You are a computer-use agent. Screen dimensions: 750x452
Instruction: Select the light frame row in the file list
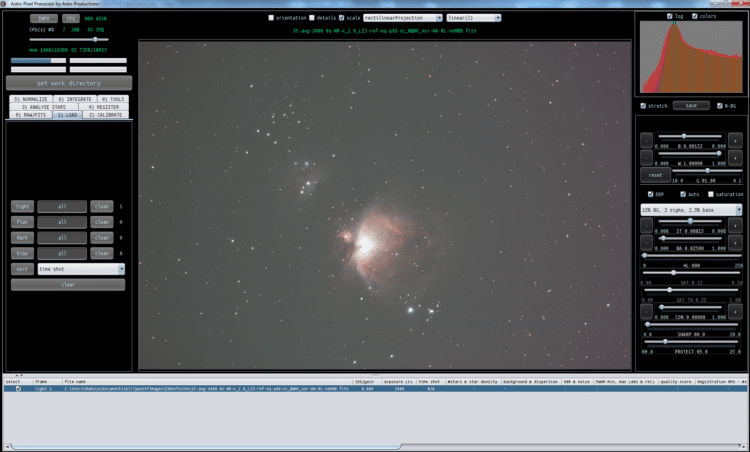tap(375, 389)
